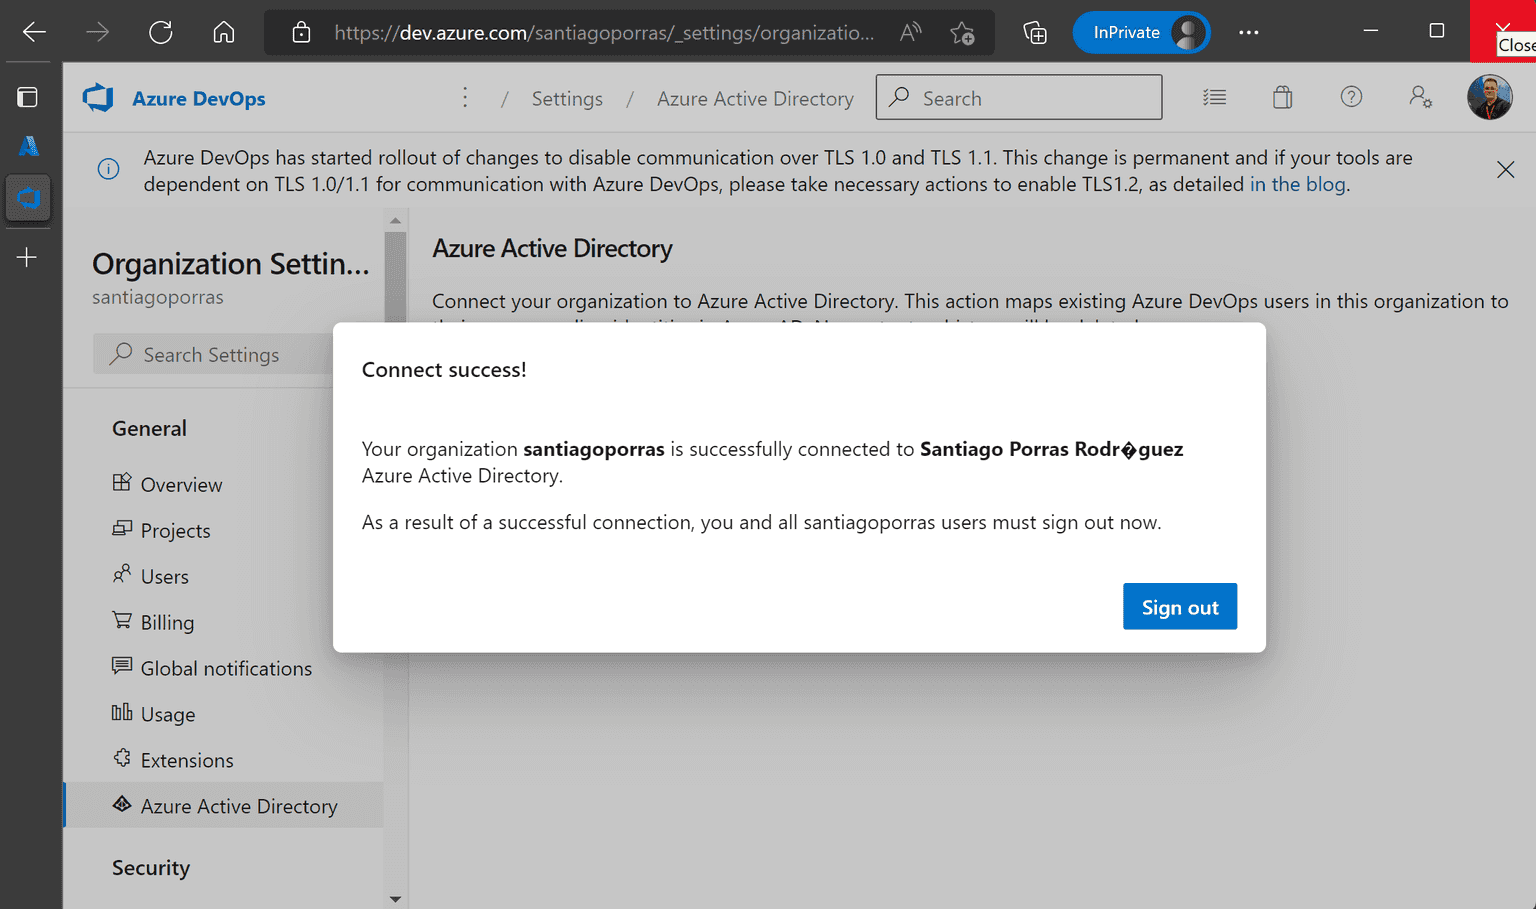Open the Azure DevOps logo home
Viewport: 1536px width, 909px height.
(173, 98)
